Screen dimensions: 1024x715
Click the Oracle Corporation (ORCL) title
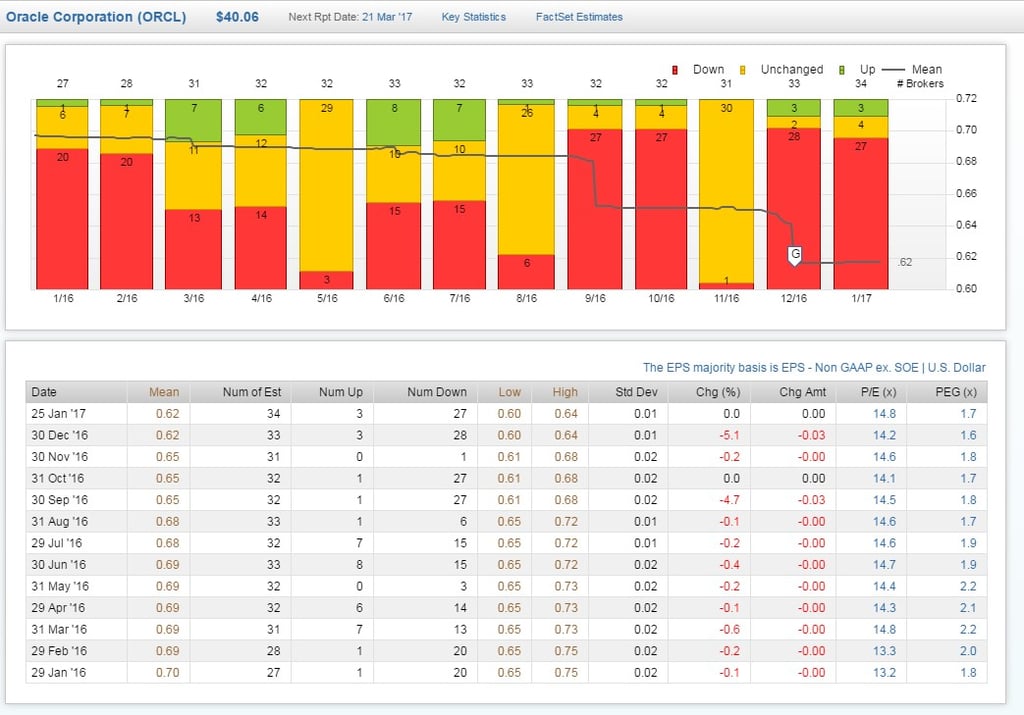click(x=96, y=17)
